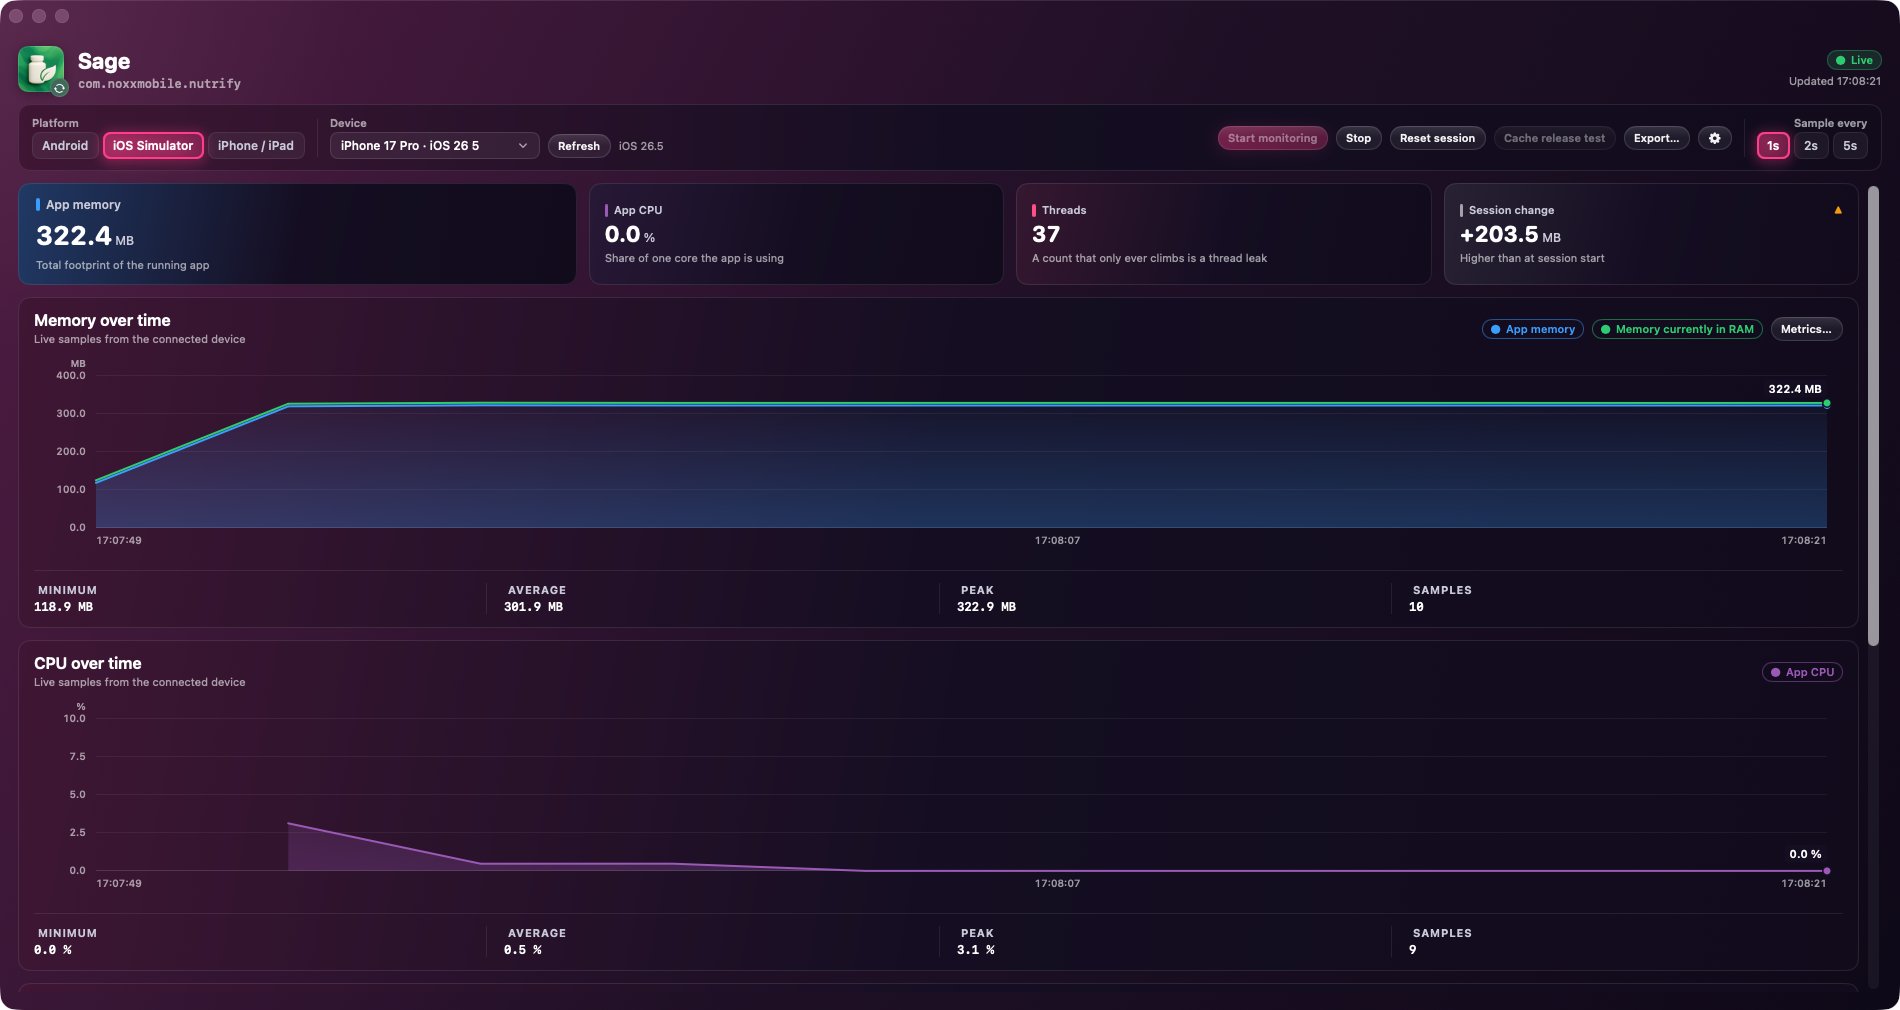The height and width of the screenshot is (1010, 1900).
Task: Click the iOS 26.5 version label
Action: coord(641,146)
